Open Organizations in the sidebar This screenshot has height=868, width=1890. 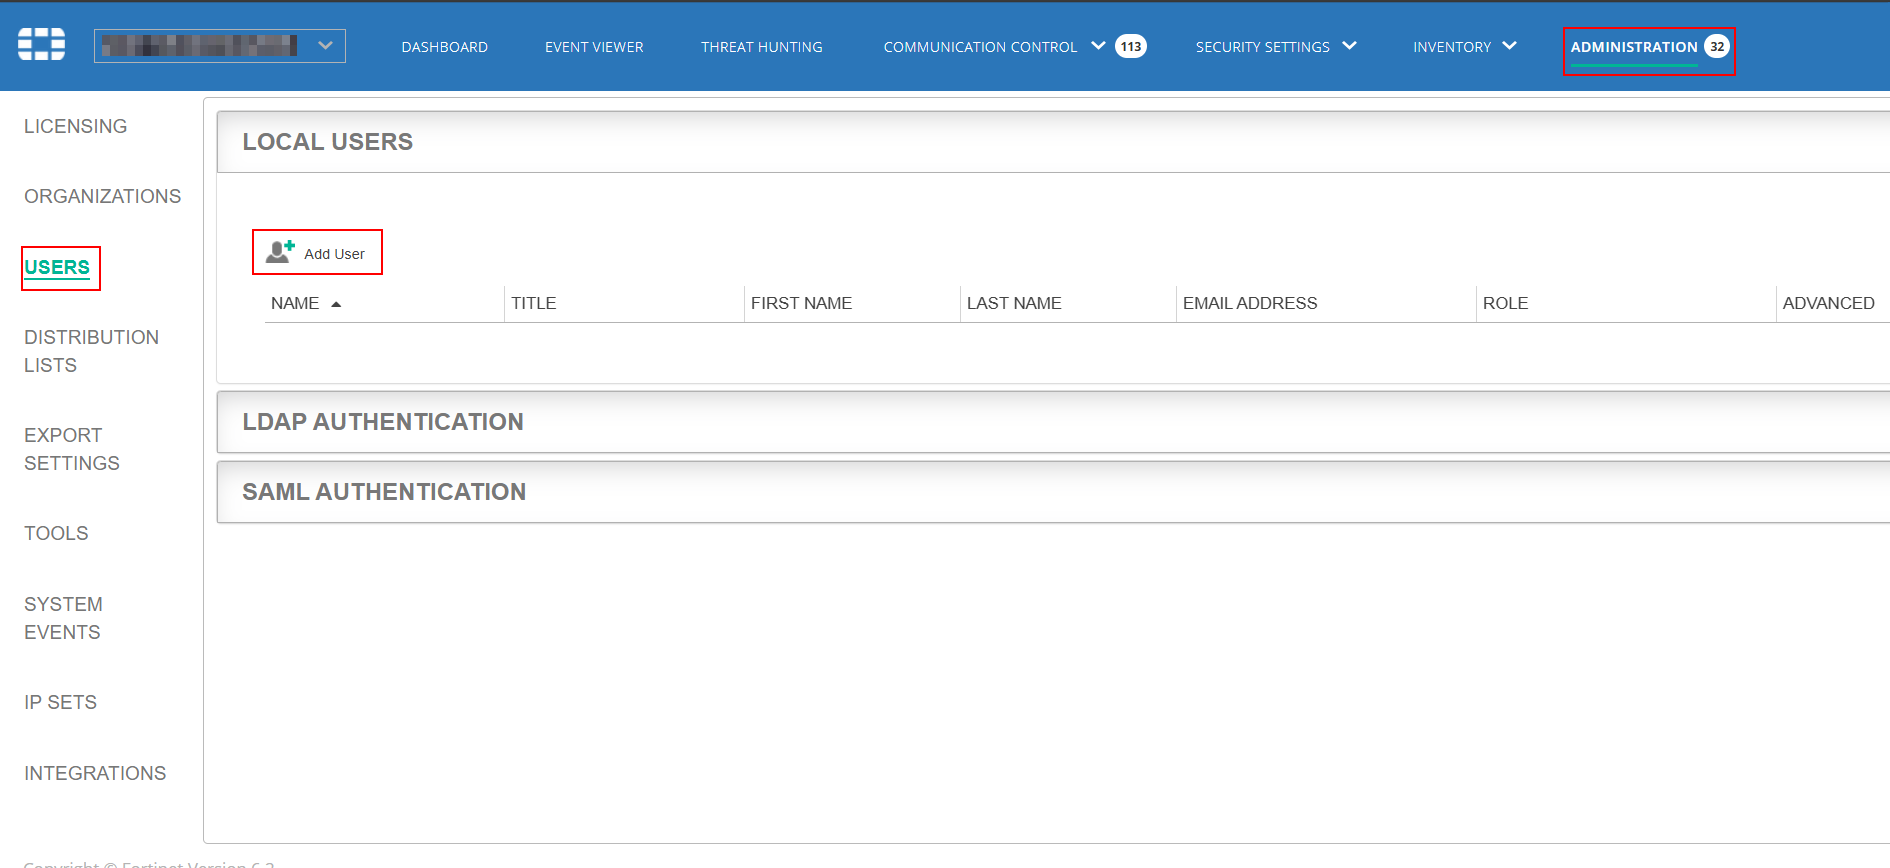click(102, 196)
